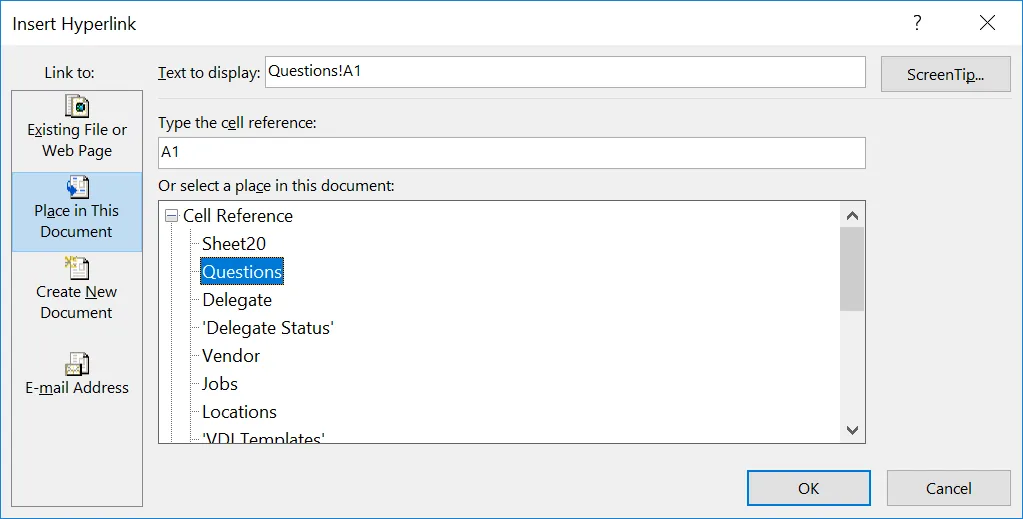This screenshot has width=1023, height=519.
Task: Pick the Vendor sheet
Action: tap(231, 356)
